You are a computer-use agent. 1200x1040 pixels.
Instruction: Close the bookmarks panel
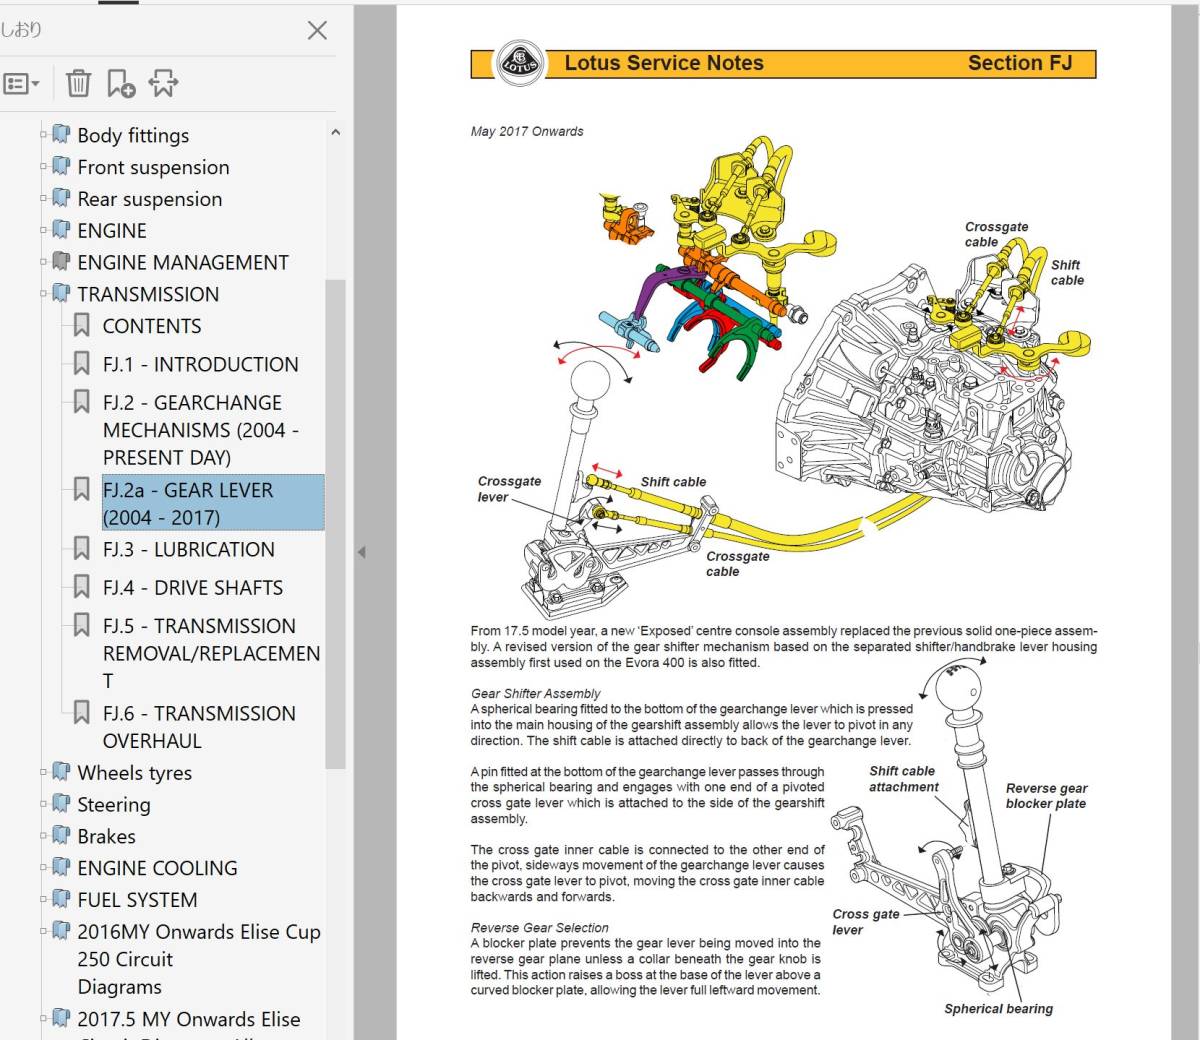(317, 30)
